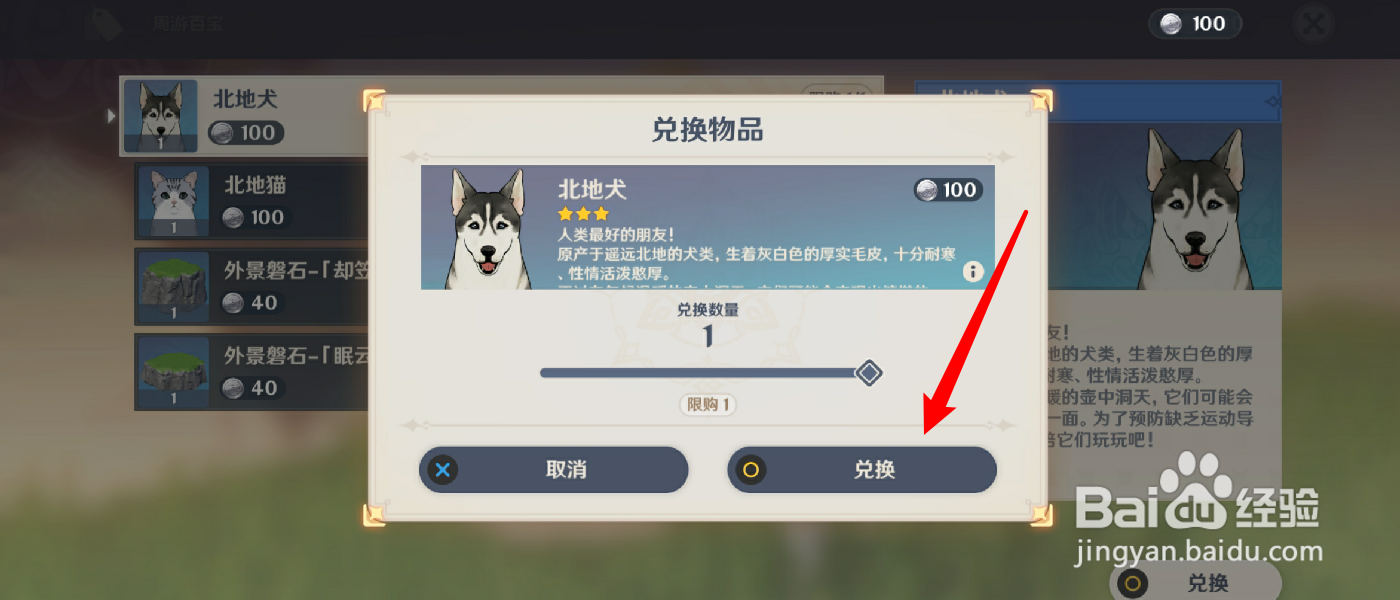The image size is (1400, 600).
Task: Click the 限购 1 purchase limit label
Action: pos(708,405)
